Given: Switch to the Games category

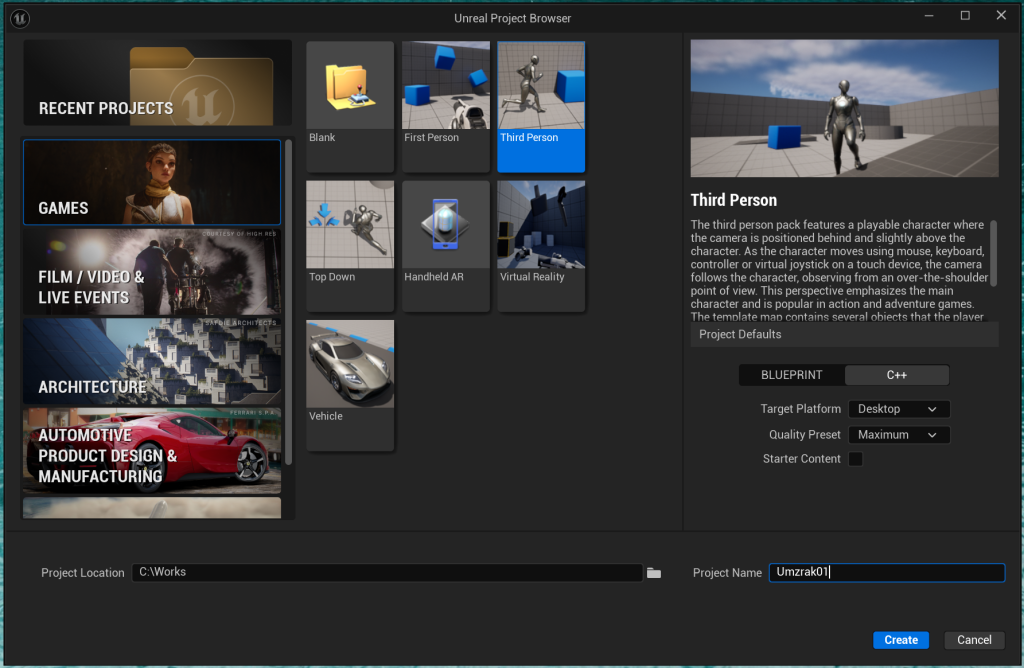Looking at the screenshot, I should (x=152, y=182).
